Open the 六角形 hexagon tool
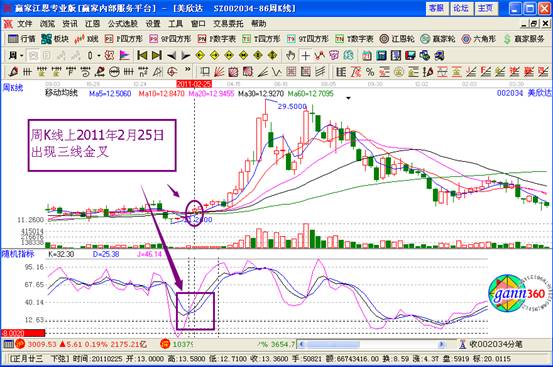The height and width of the screenshot is (367, 553). [x=479, y=39]
